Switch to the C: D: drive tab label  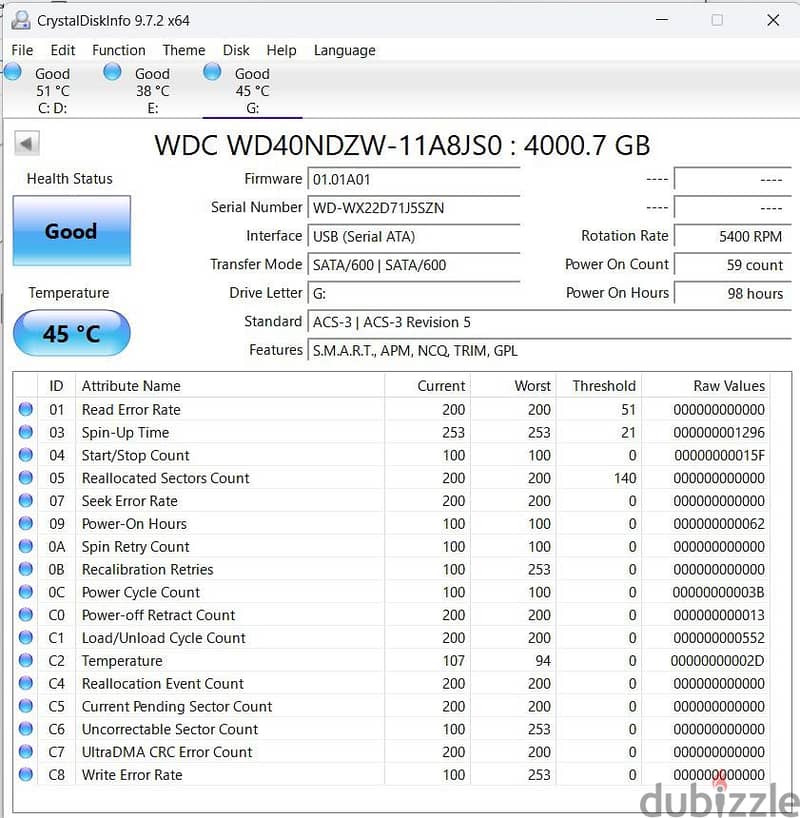(53, 109)
